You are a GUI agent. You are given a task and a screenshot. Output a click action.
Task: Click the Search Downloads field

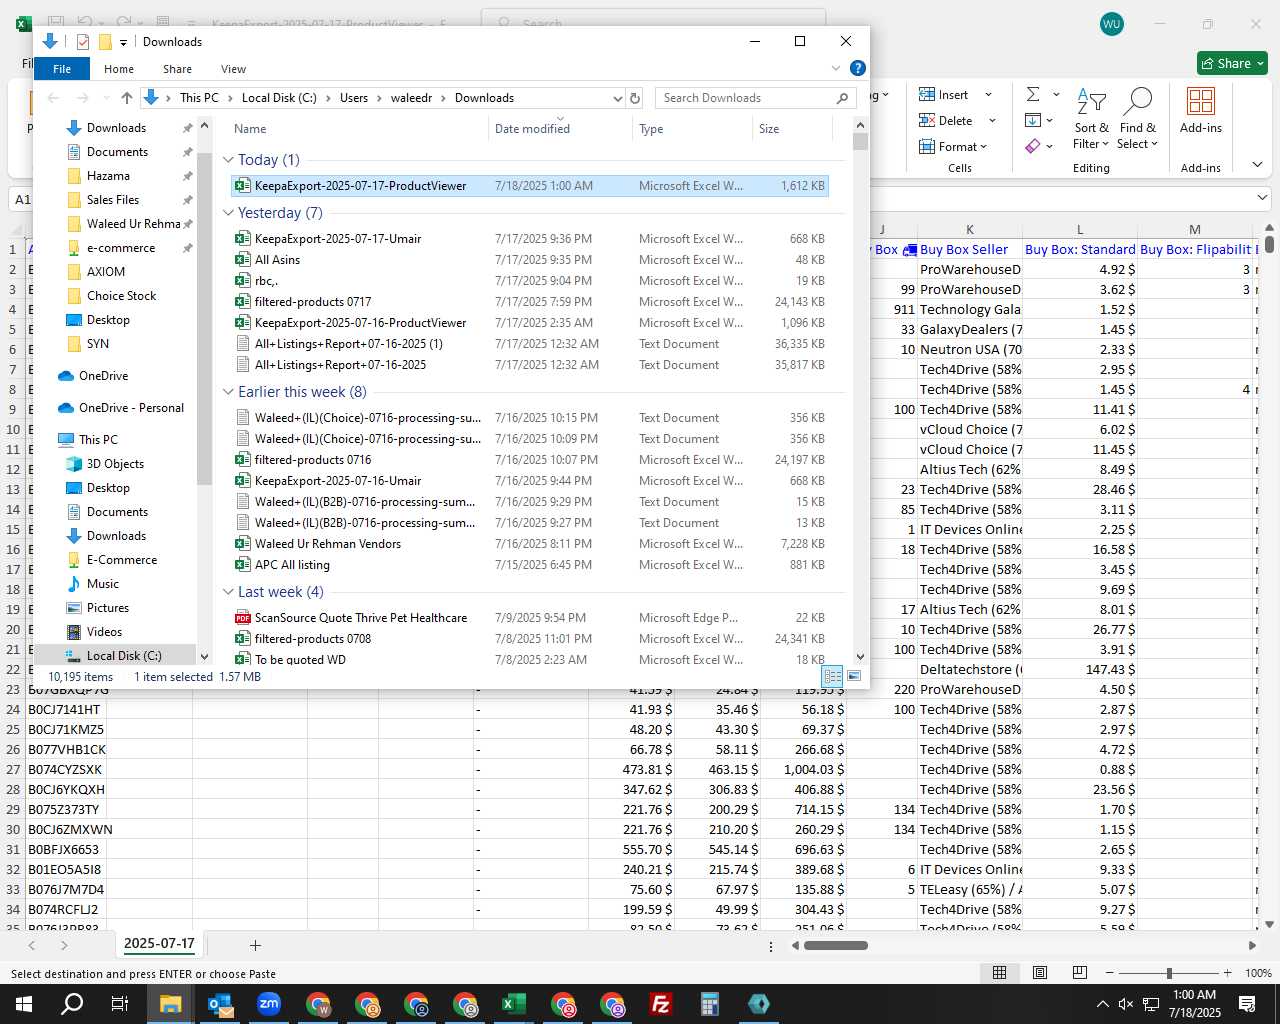coord(755,98)
